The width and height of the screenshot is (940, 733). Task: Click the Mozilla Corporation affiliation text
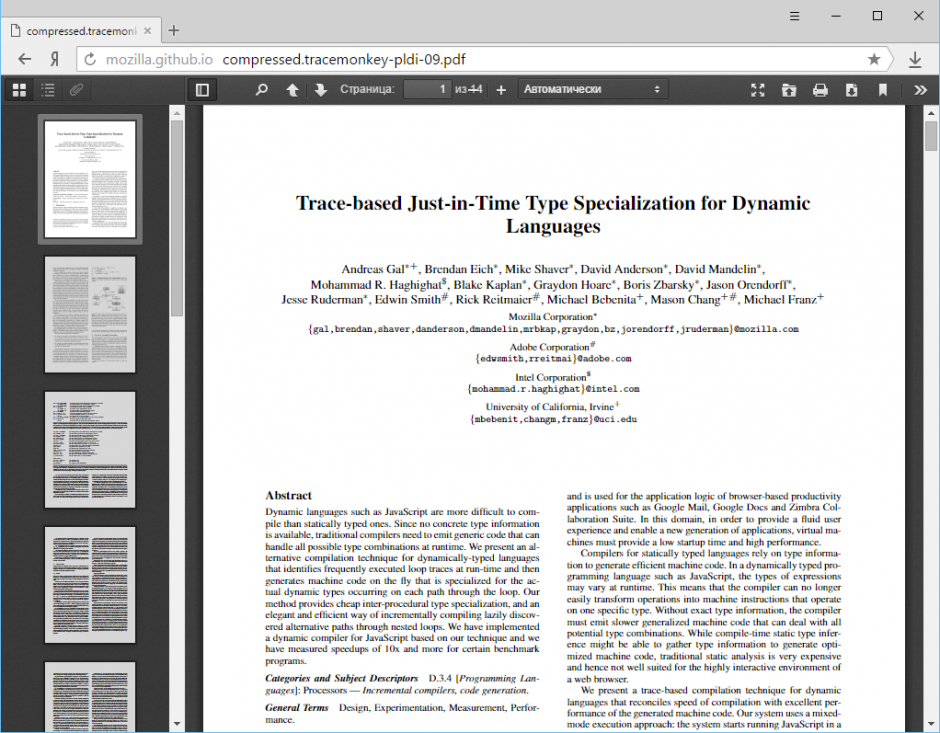tap(553, 316)
